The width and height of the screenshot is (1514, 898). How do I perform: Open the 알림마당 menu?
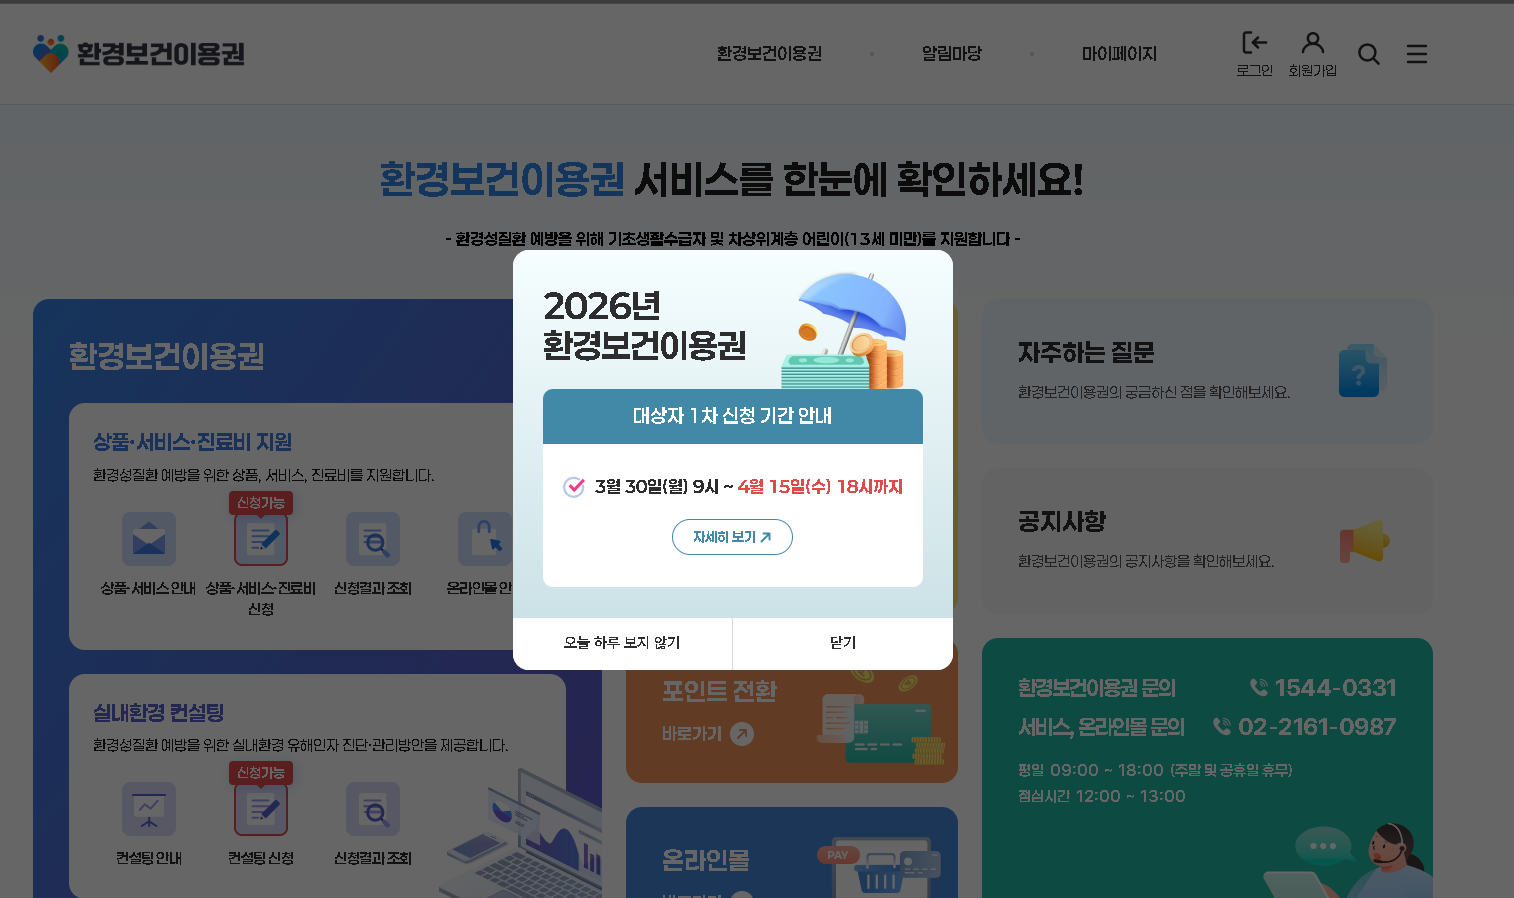click(951, 54)
